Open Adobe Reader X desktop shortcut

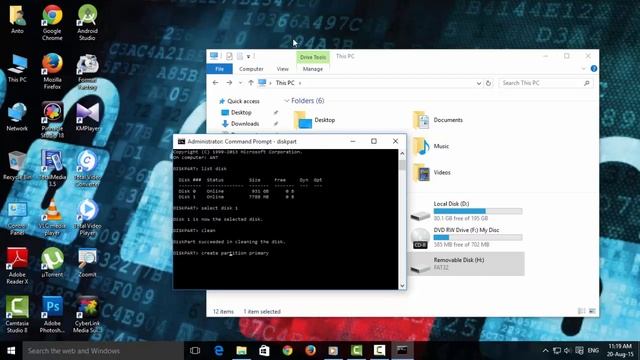pyautogui.click(x=17, y=266)
